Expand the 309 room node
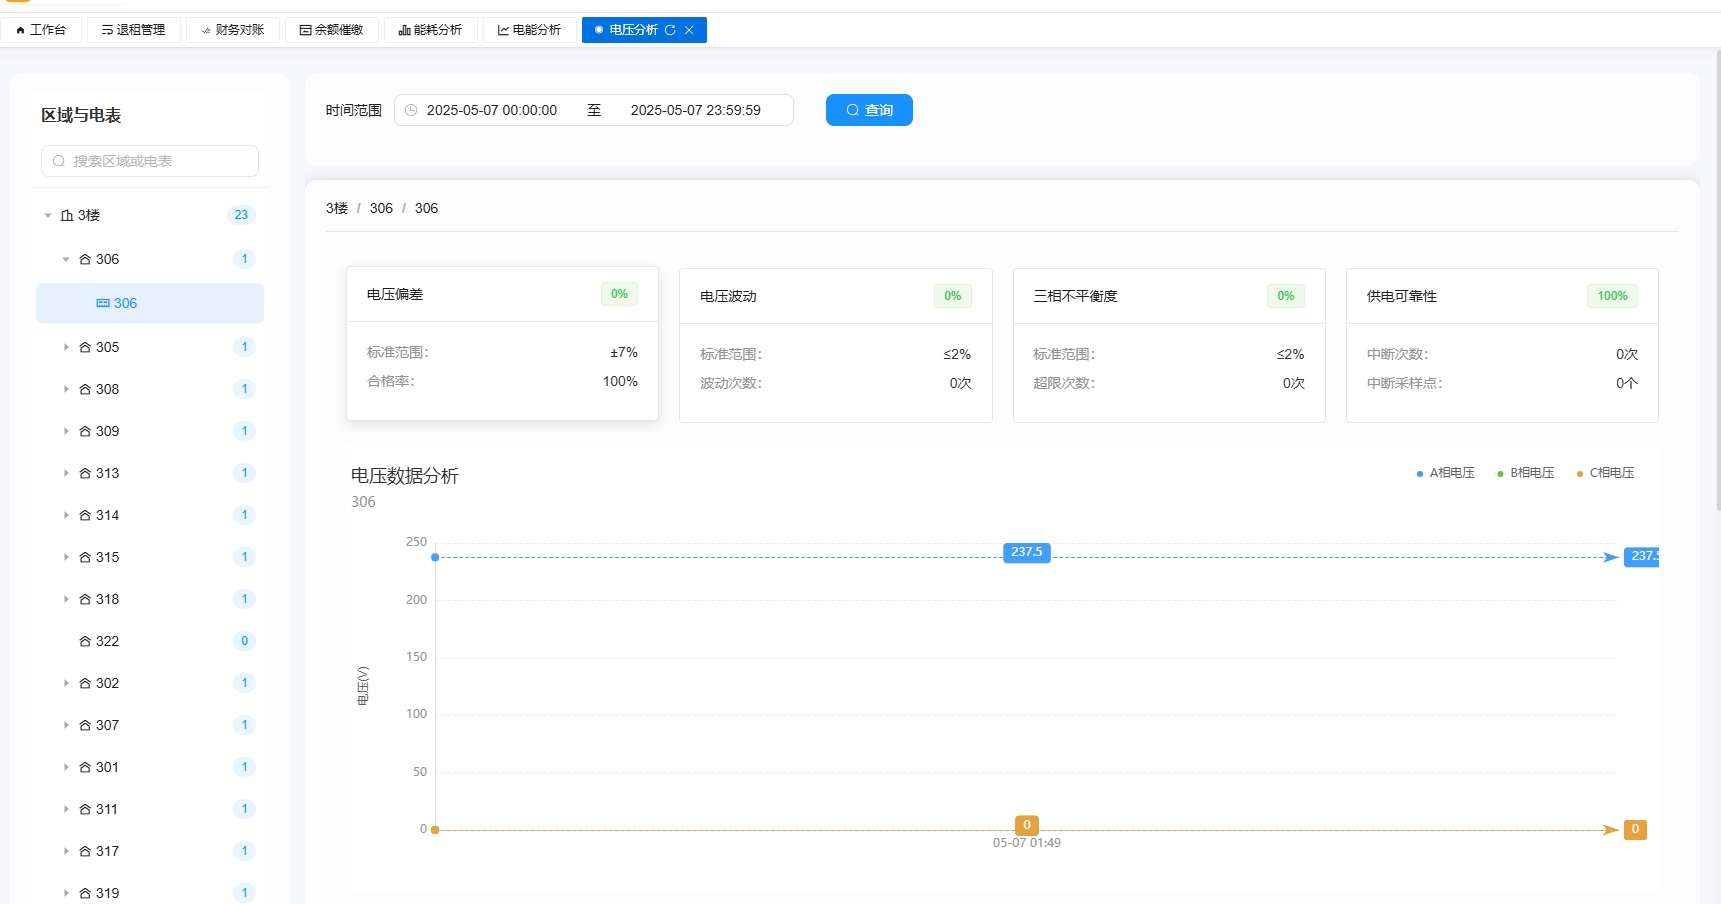 (x=66, y=431)
